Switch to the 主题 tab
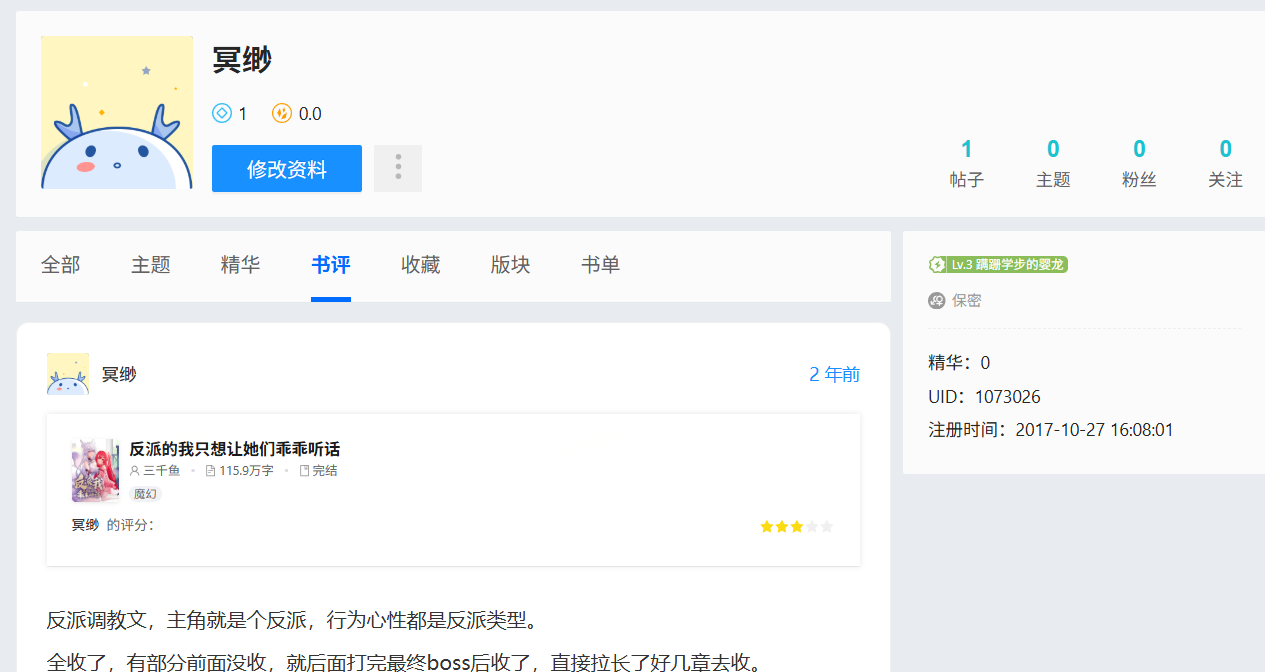1265x672 pixels. [151, 265]
